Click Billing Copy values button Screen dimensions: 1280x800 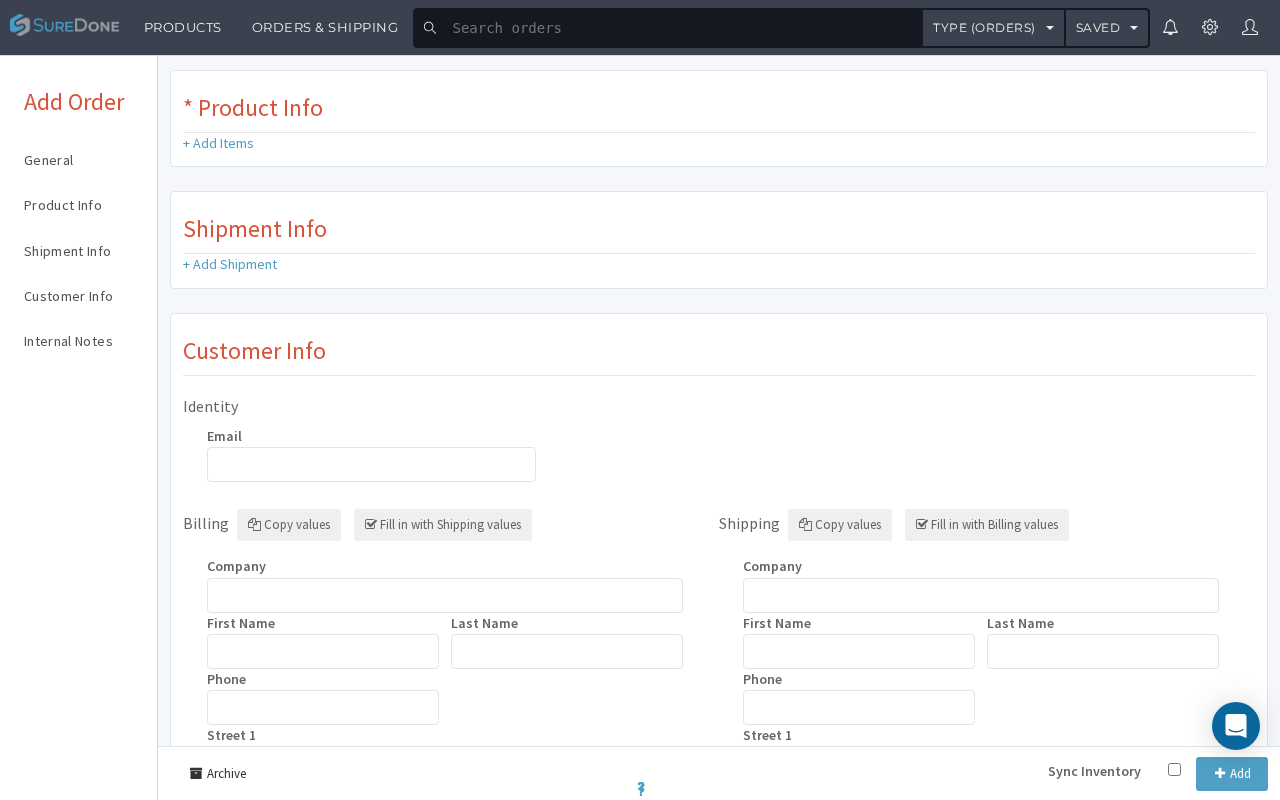[x=289, y=525]
